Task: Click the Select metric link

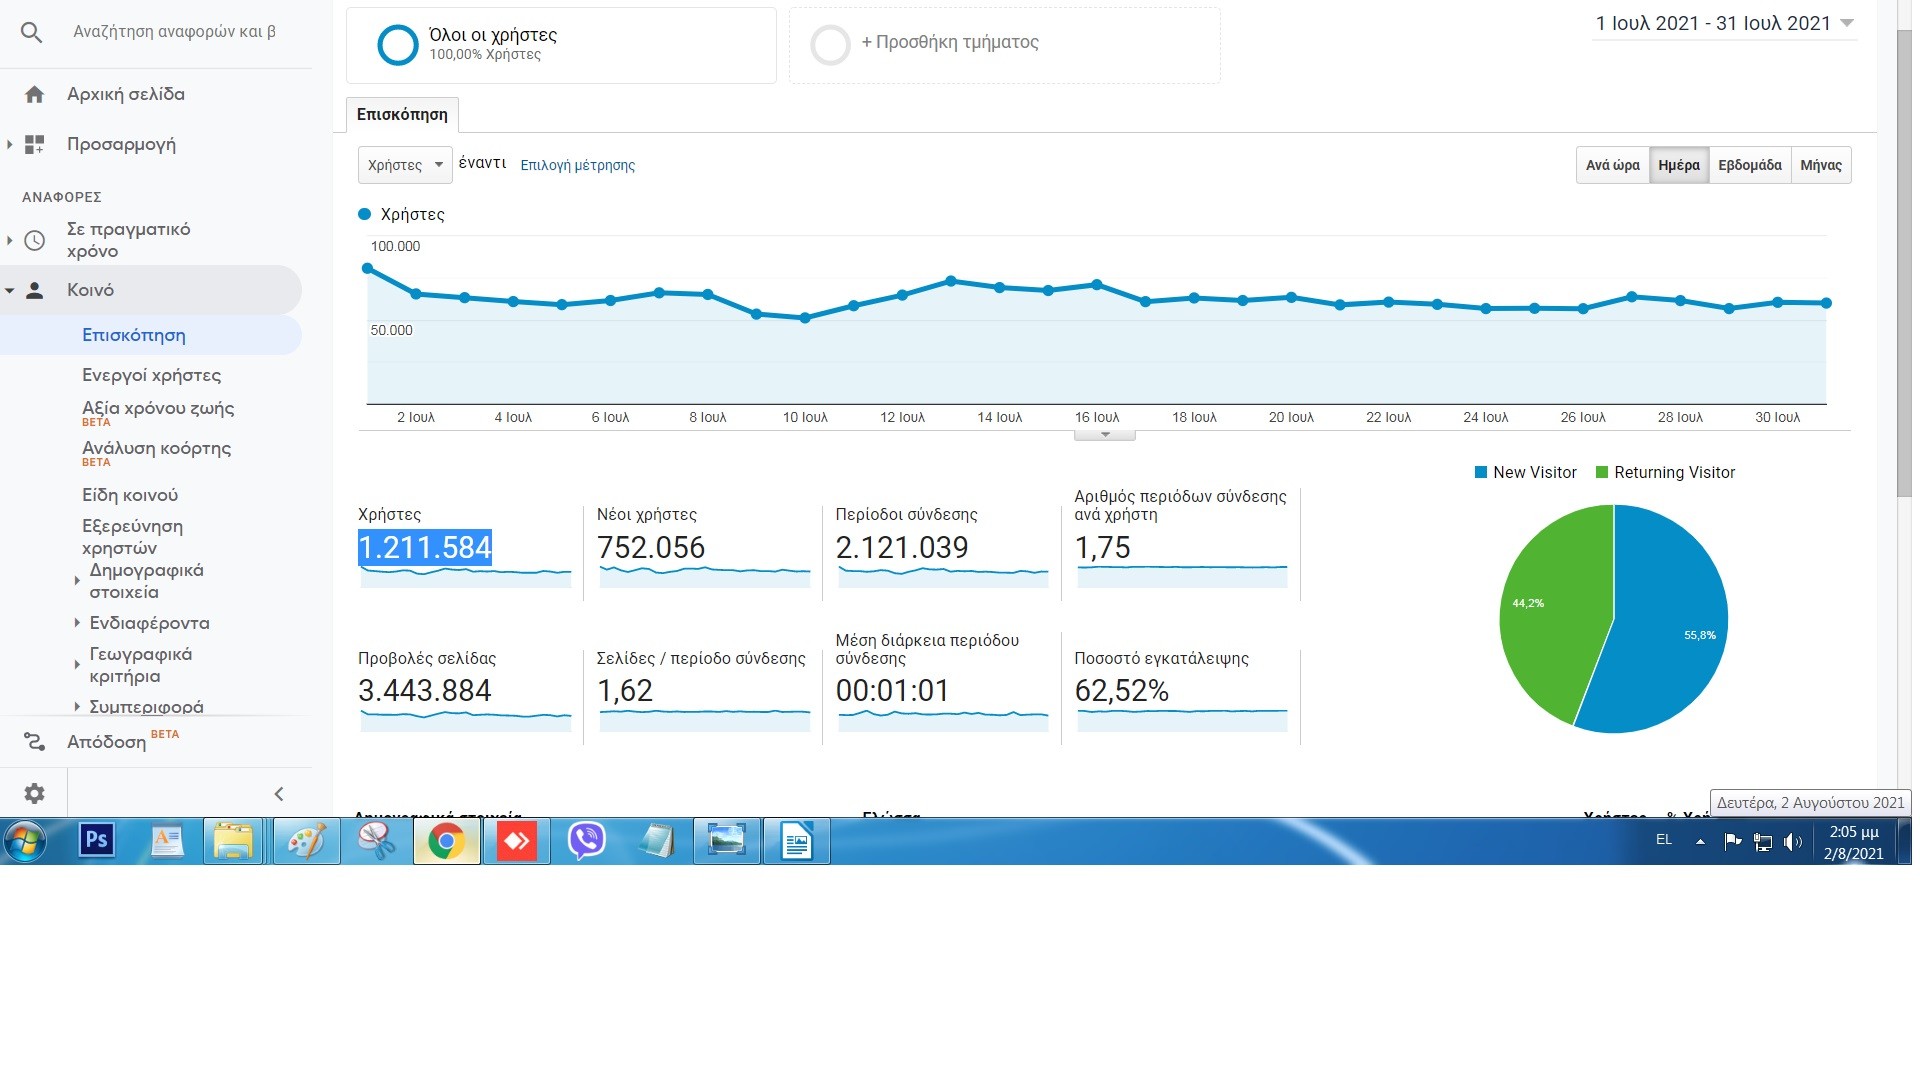Action: (x=577, y=165)
